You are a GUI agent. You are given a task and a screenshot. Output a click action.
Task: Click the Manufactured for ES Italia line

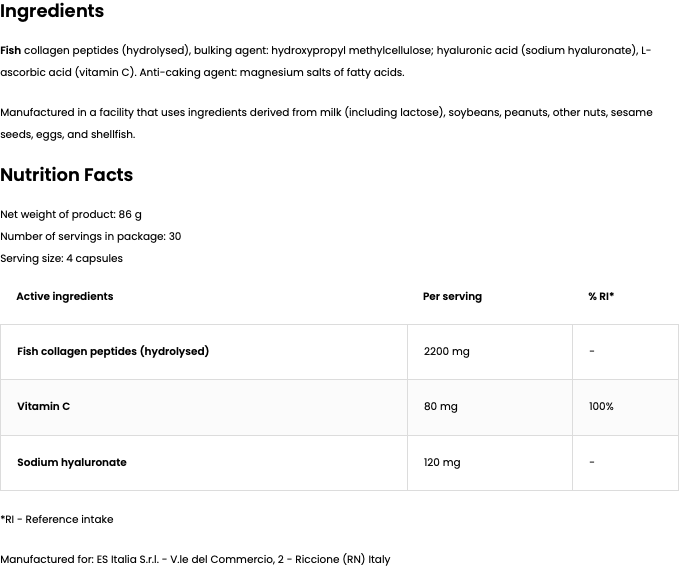coord(195,559)
